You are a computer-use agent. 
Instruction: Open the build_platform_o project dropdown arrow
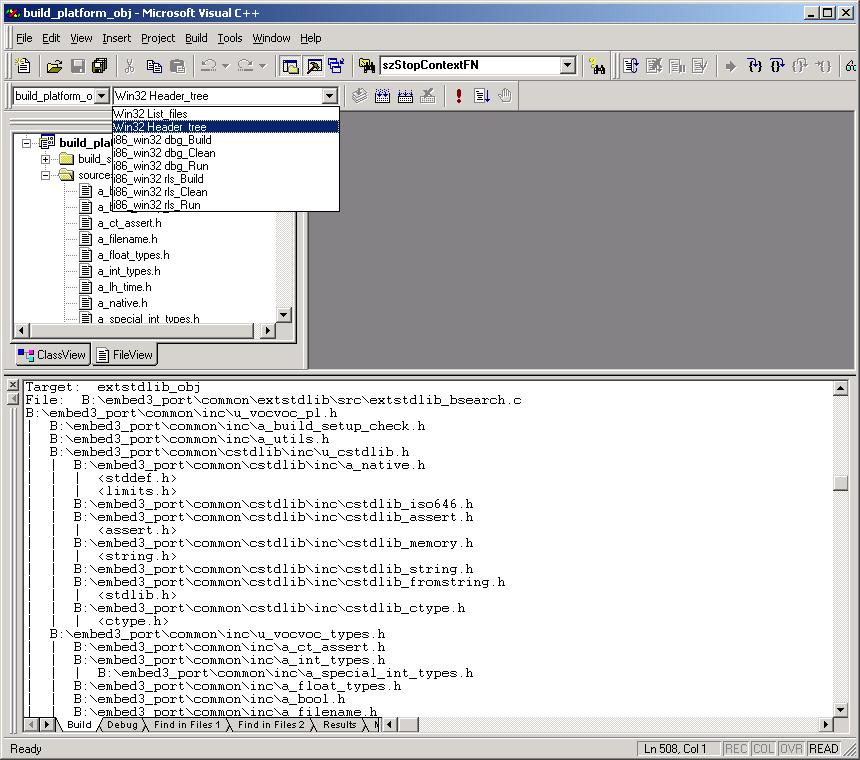[101, 96]
